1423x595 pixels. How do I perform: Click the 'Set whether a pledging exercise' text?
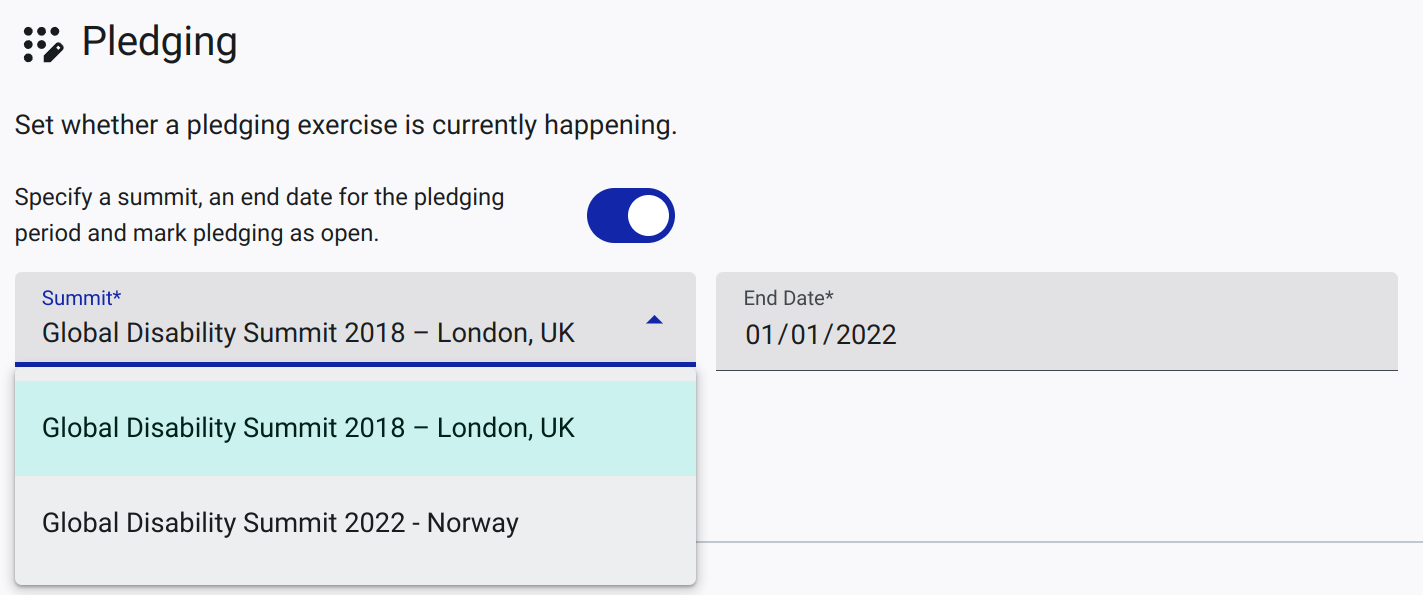click(346, 127)
